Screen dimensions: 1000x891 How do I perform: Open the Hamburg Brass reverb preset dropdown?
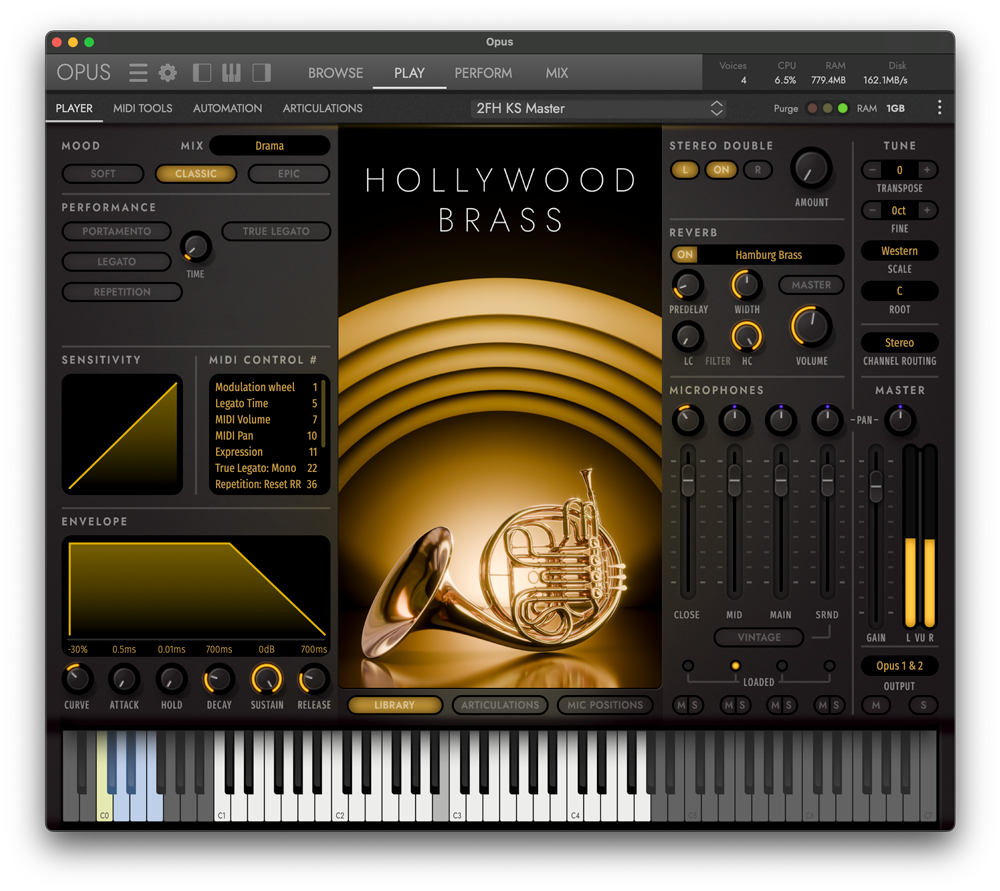tap(768, 255)
